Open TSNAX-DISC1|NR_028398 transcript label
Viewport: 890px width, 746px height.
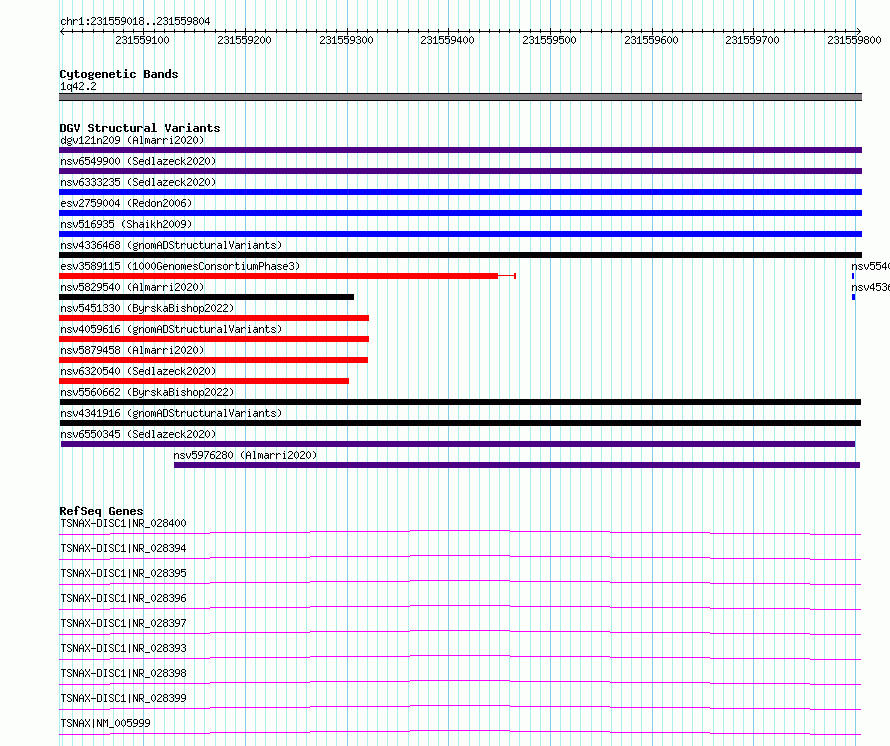pos(123,673)
